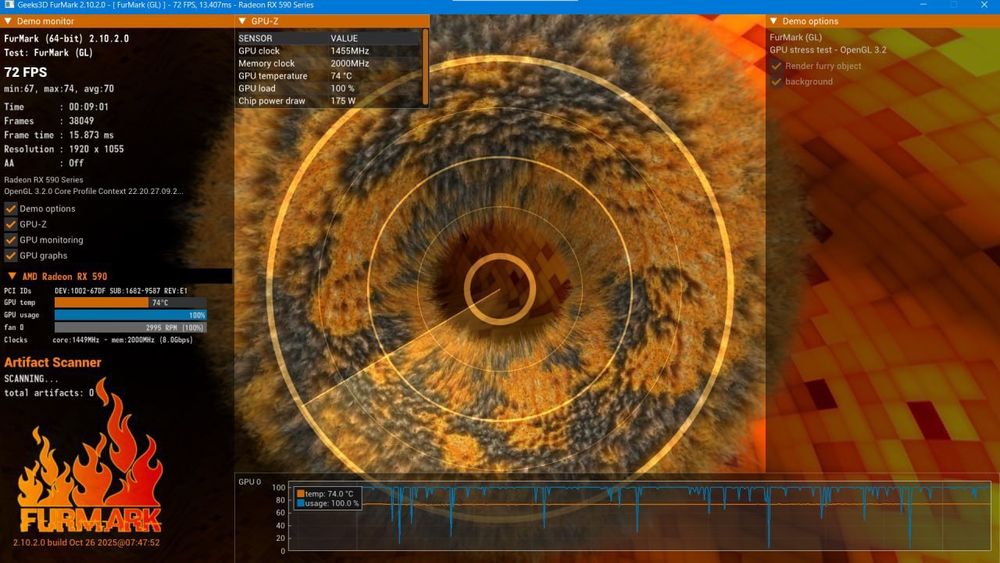Click the total artifacts: 0 line
Viewport: 1000px width, 563px height.
tap(49, 393)
